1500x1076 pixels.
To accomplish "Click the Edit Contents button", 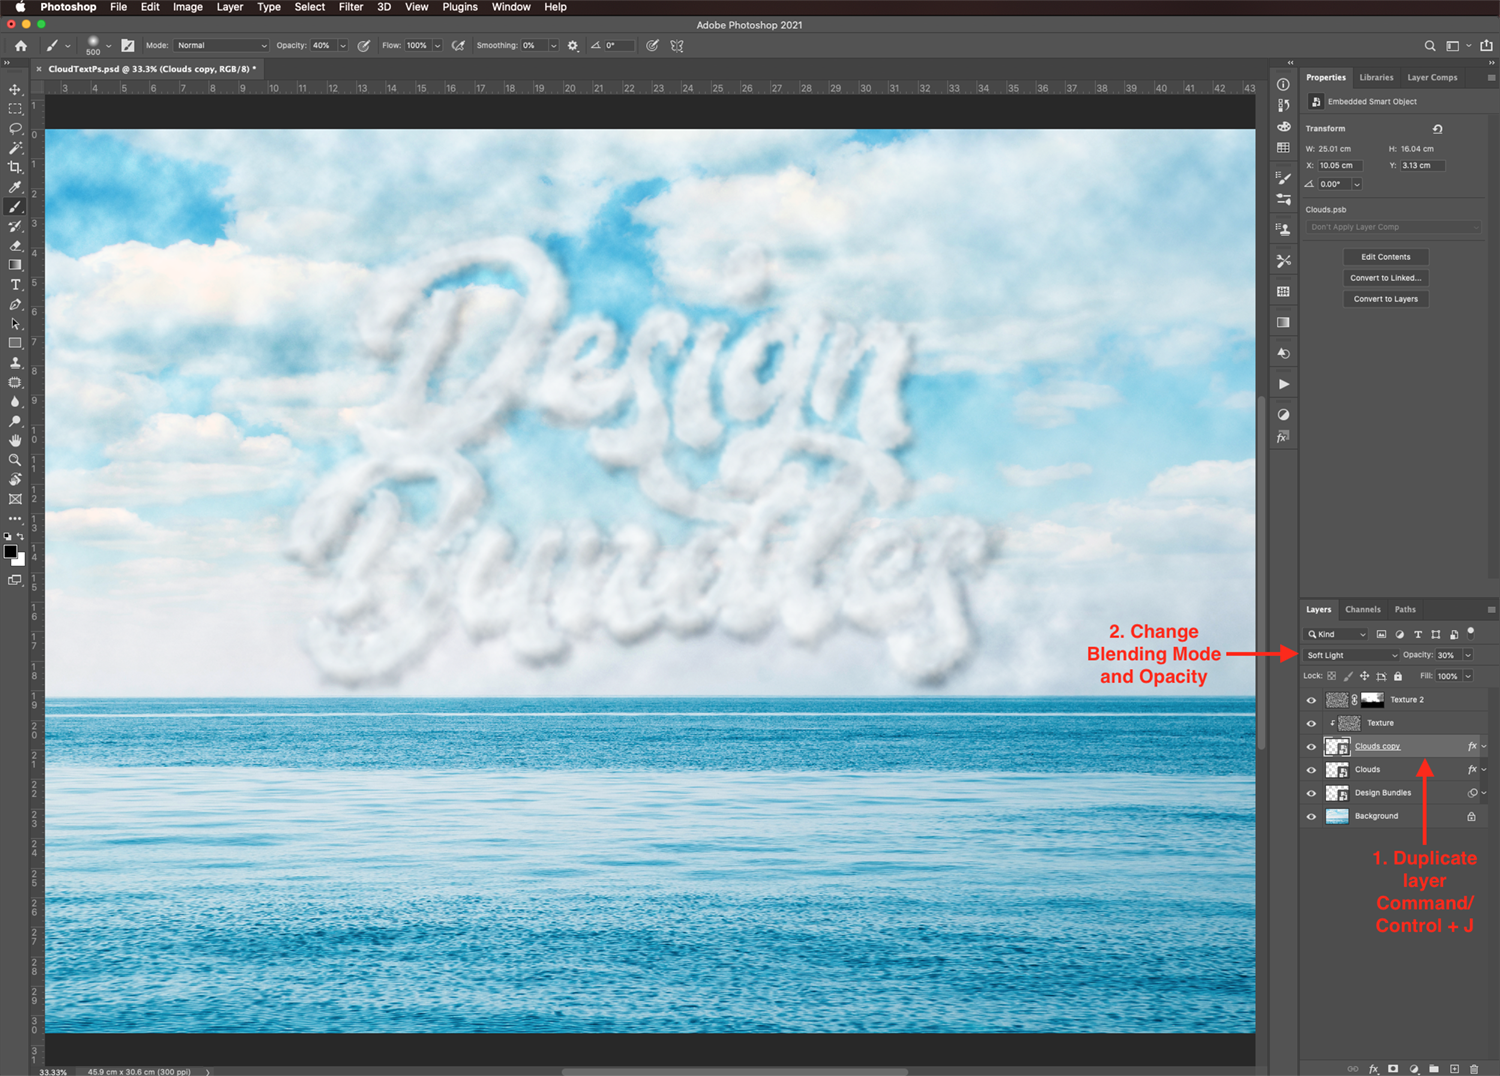I will pyautogui.click(x=1385, y=257).
